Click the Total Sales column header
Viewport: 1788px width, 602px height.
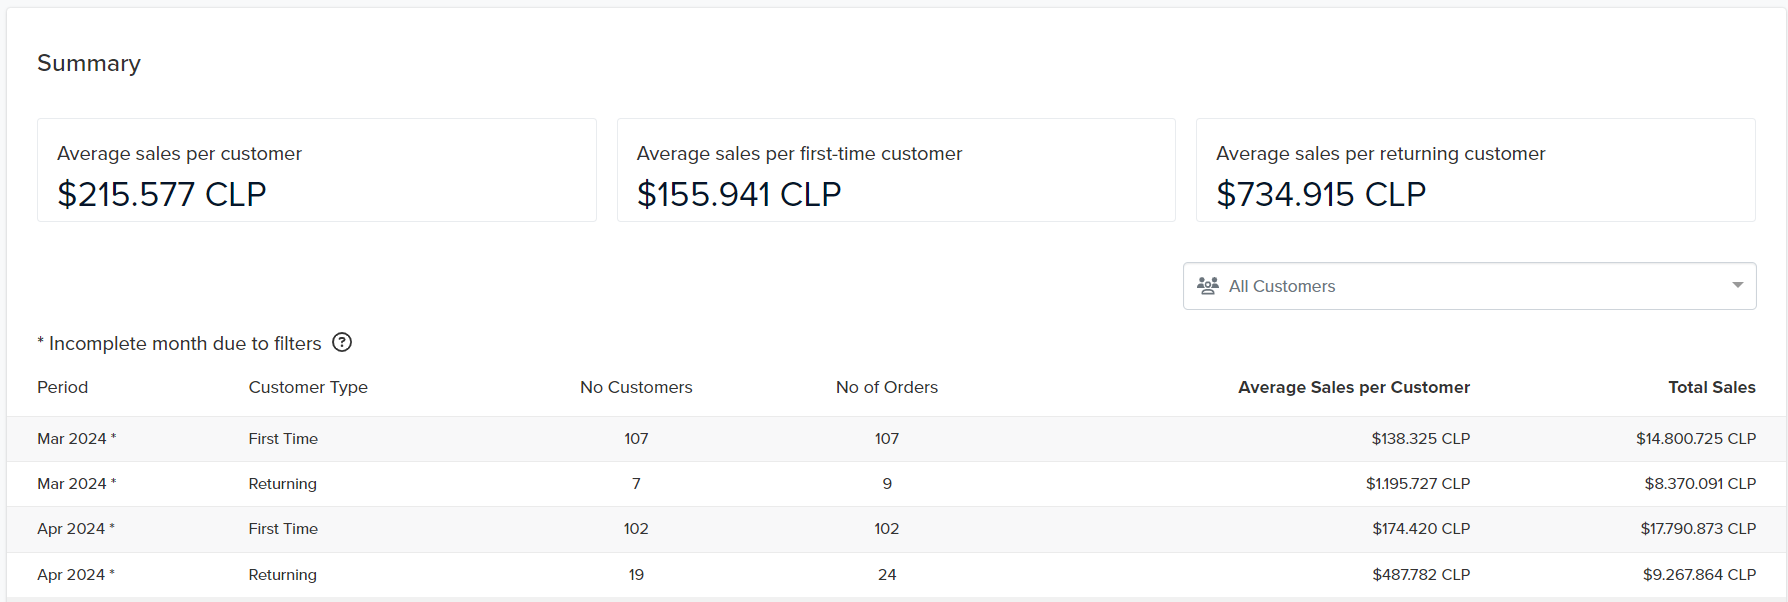[x=1711, y=387]
